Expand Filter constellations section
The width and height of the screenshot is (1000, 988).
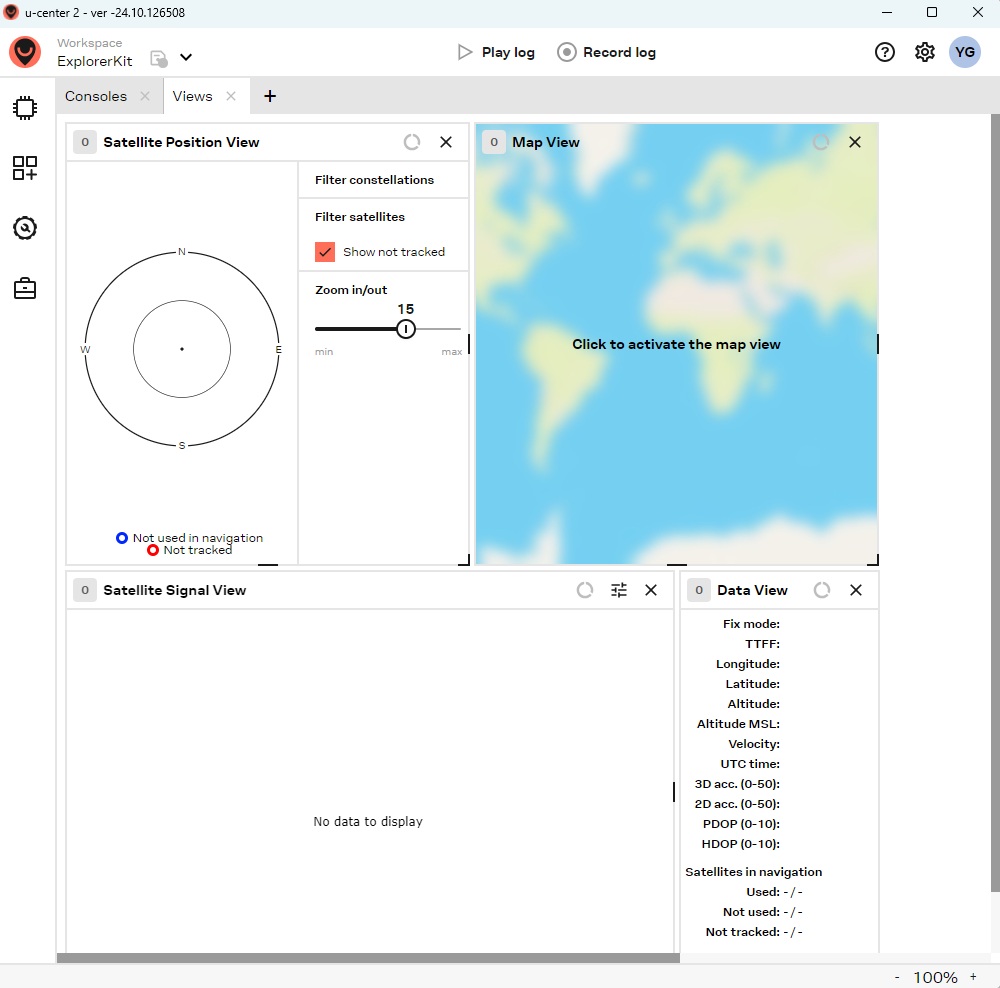coord(374,180)
